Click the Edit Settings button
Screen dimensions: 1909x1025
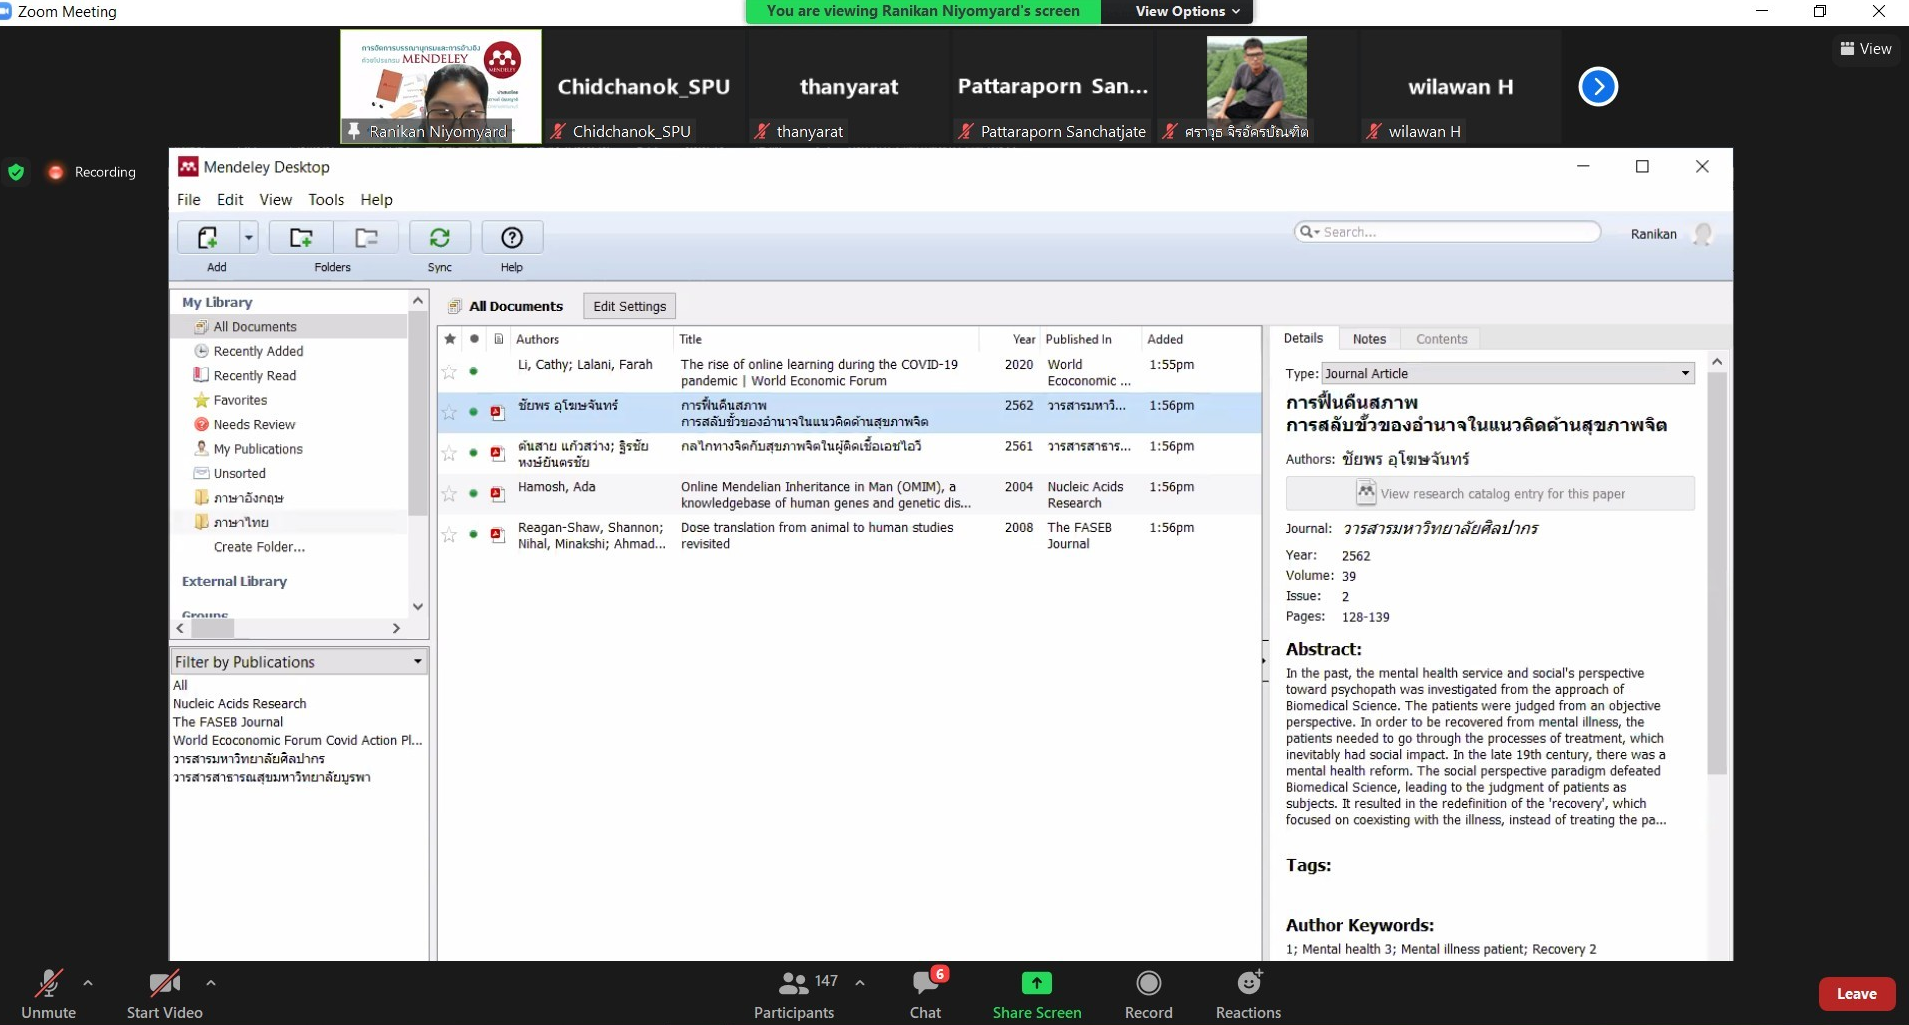pyautogui.click(x=630, y=306)
